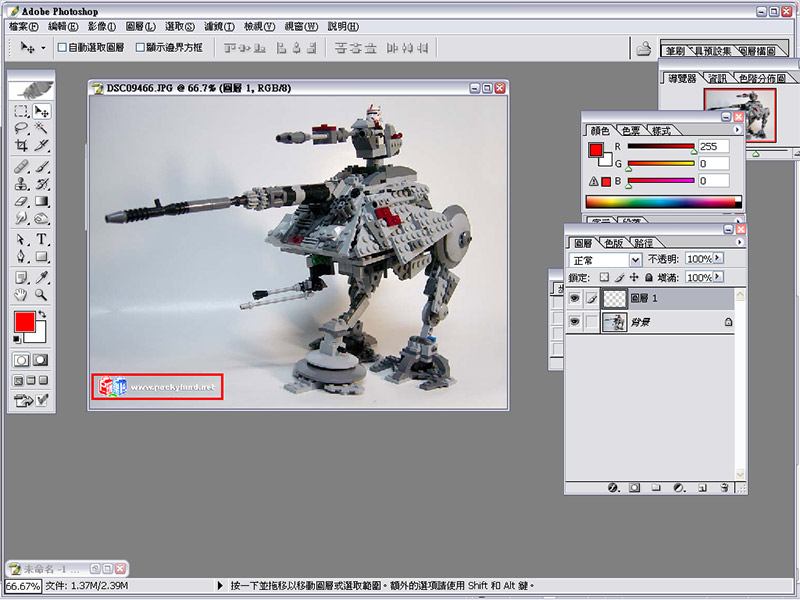800x600 pixels.
Task: Select the Crop tool
Action: point(21,145)
